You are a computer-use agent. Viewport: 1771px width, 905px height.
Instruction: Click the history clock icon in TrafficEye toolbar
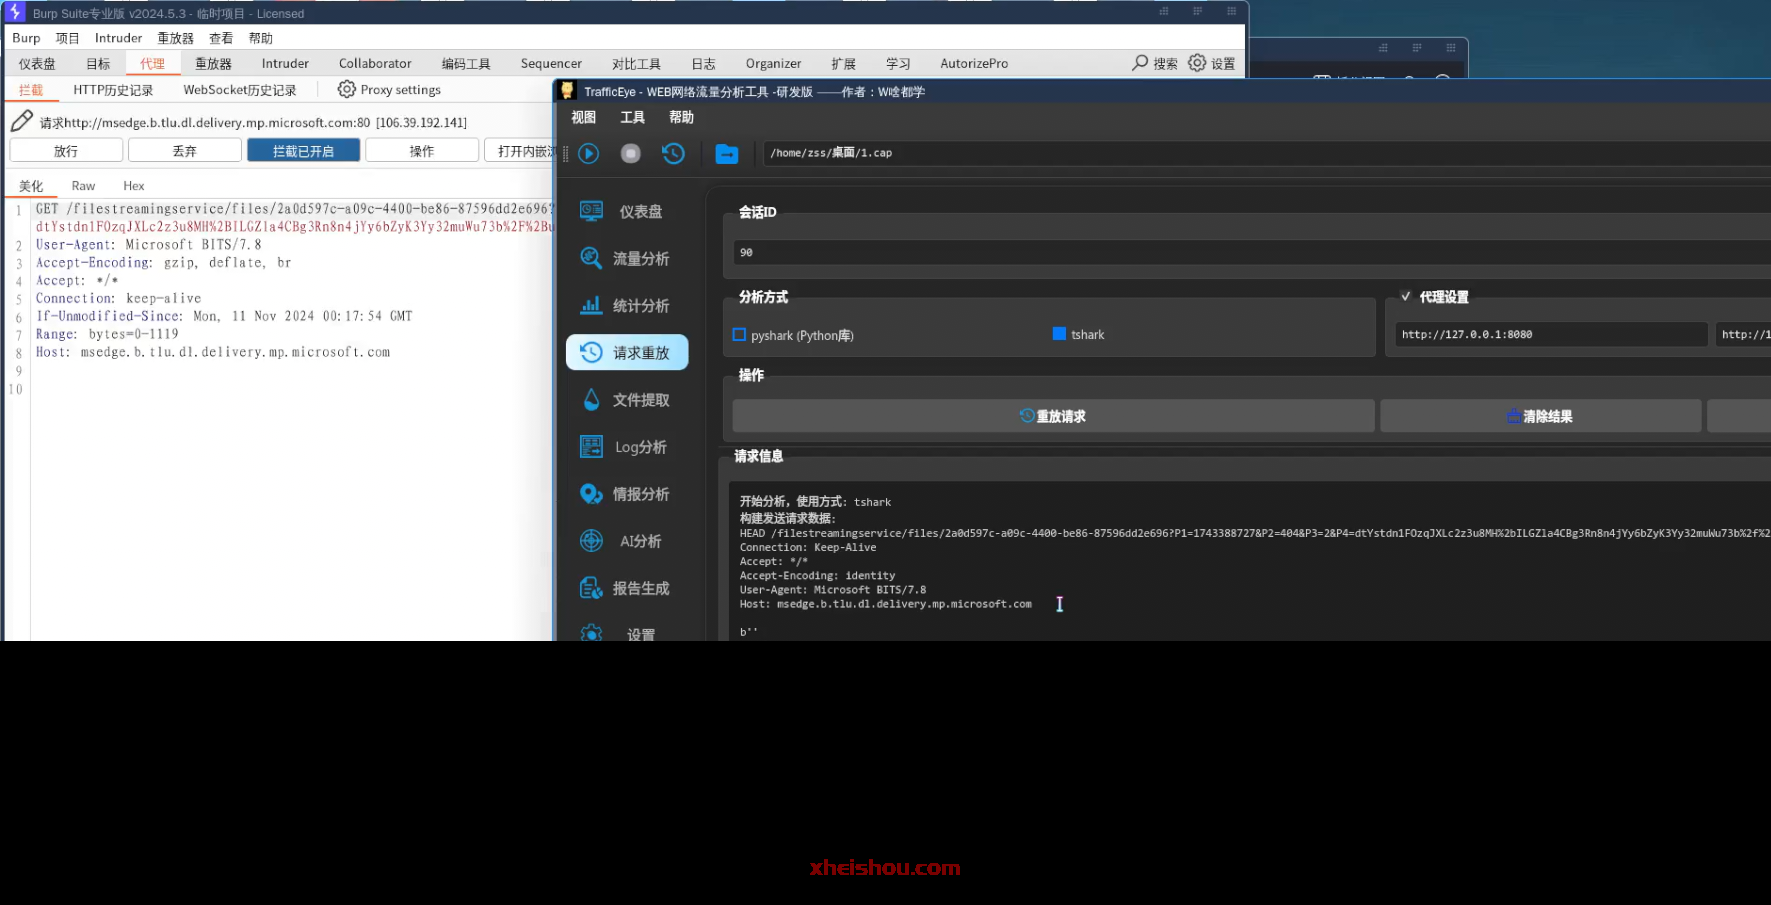pyautogui.click(x=673, y=153)
